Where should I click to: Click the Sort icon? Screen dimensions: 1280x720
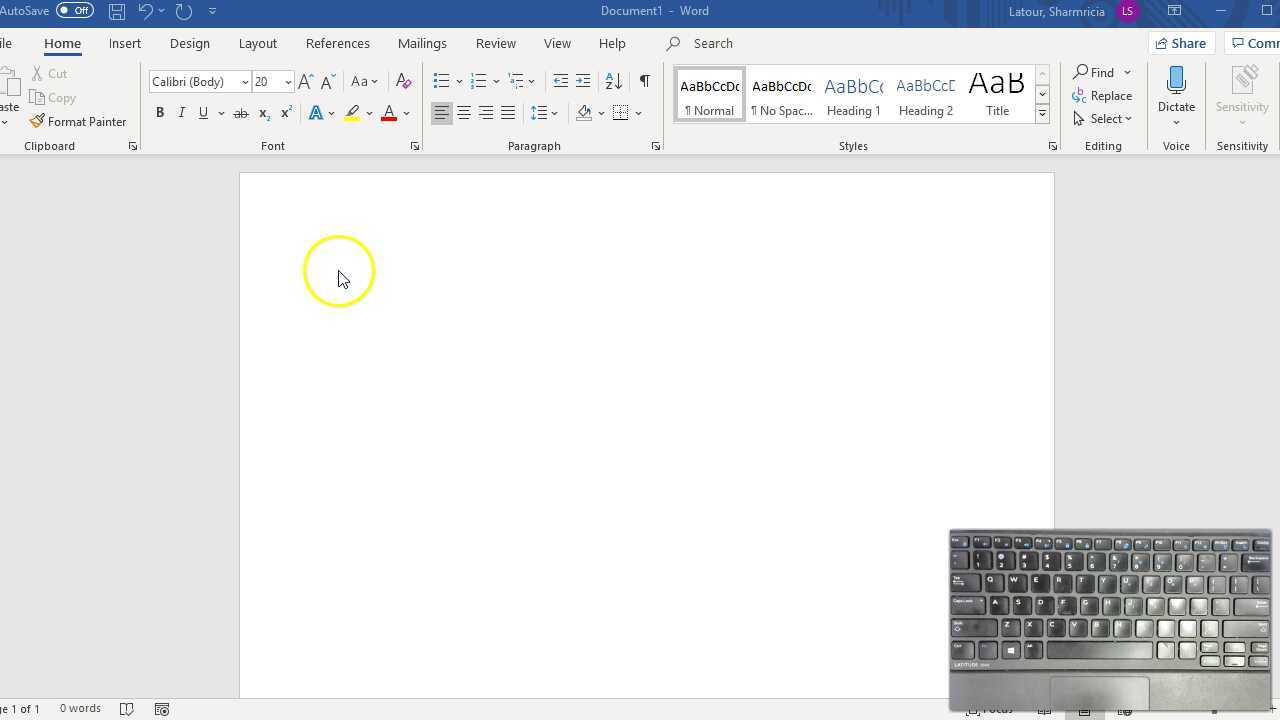[614, 81]
